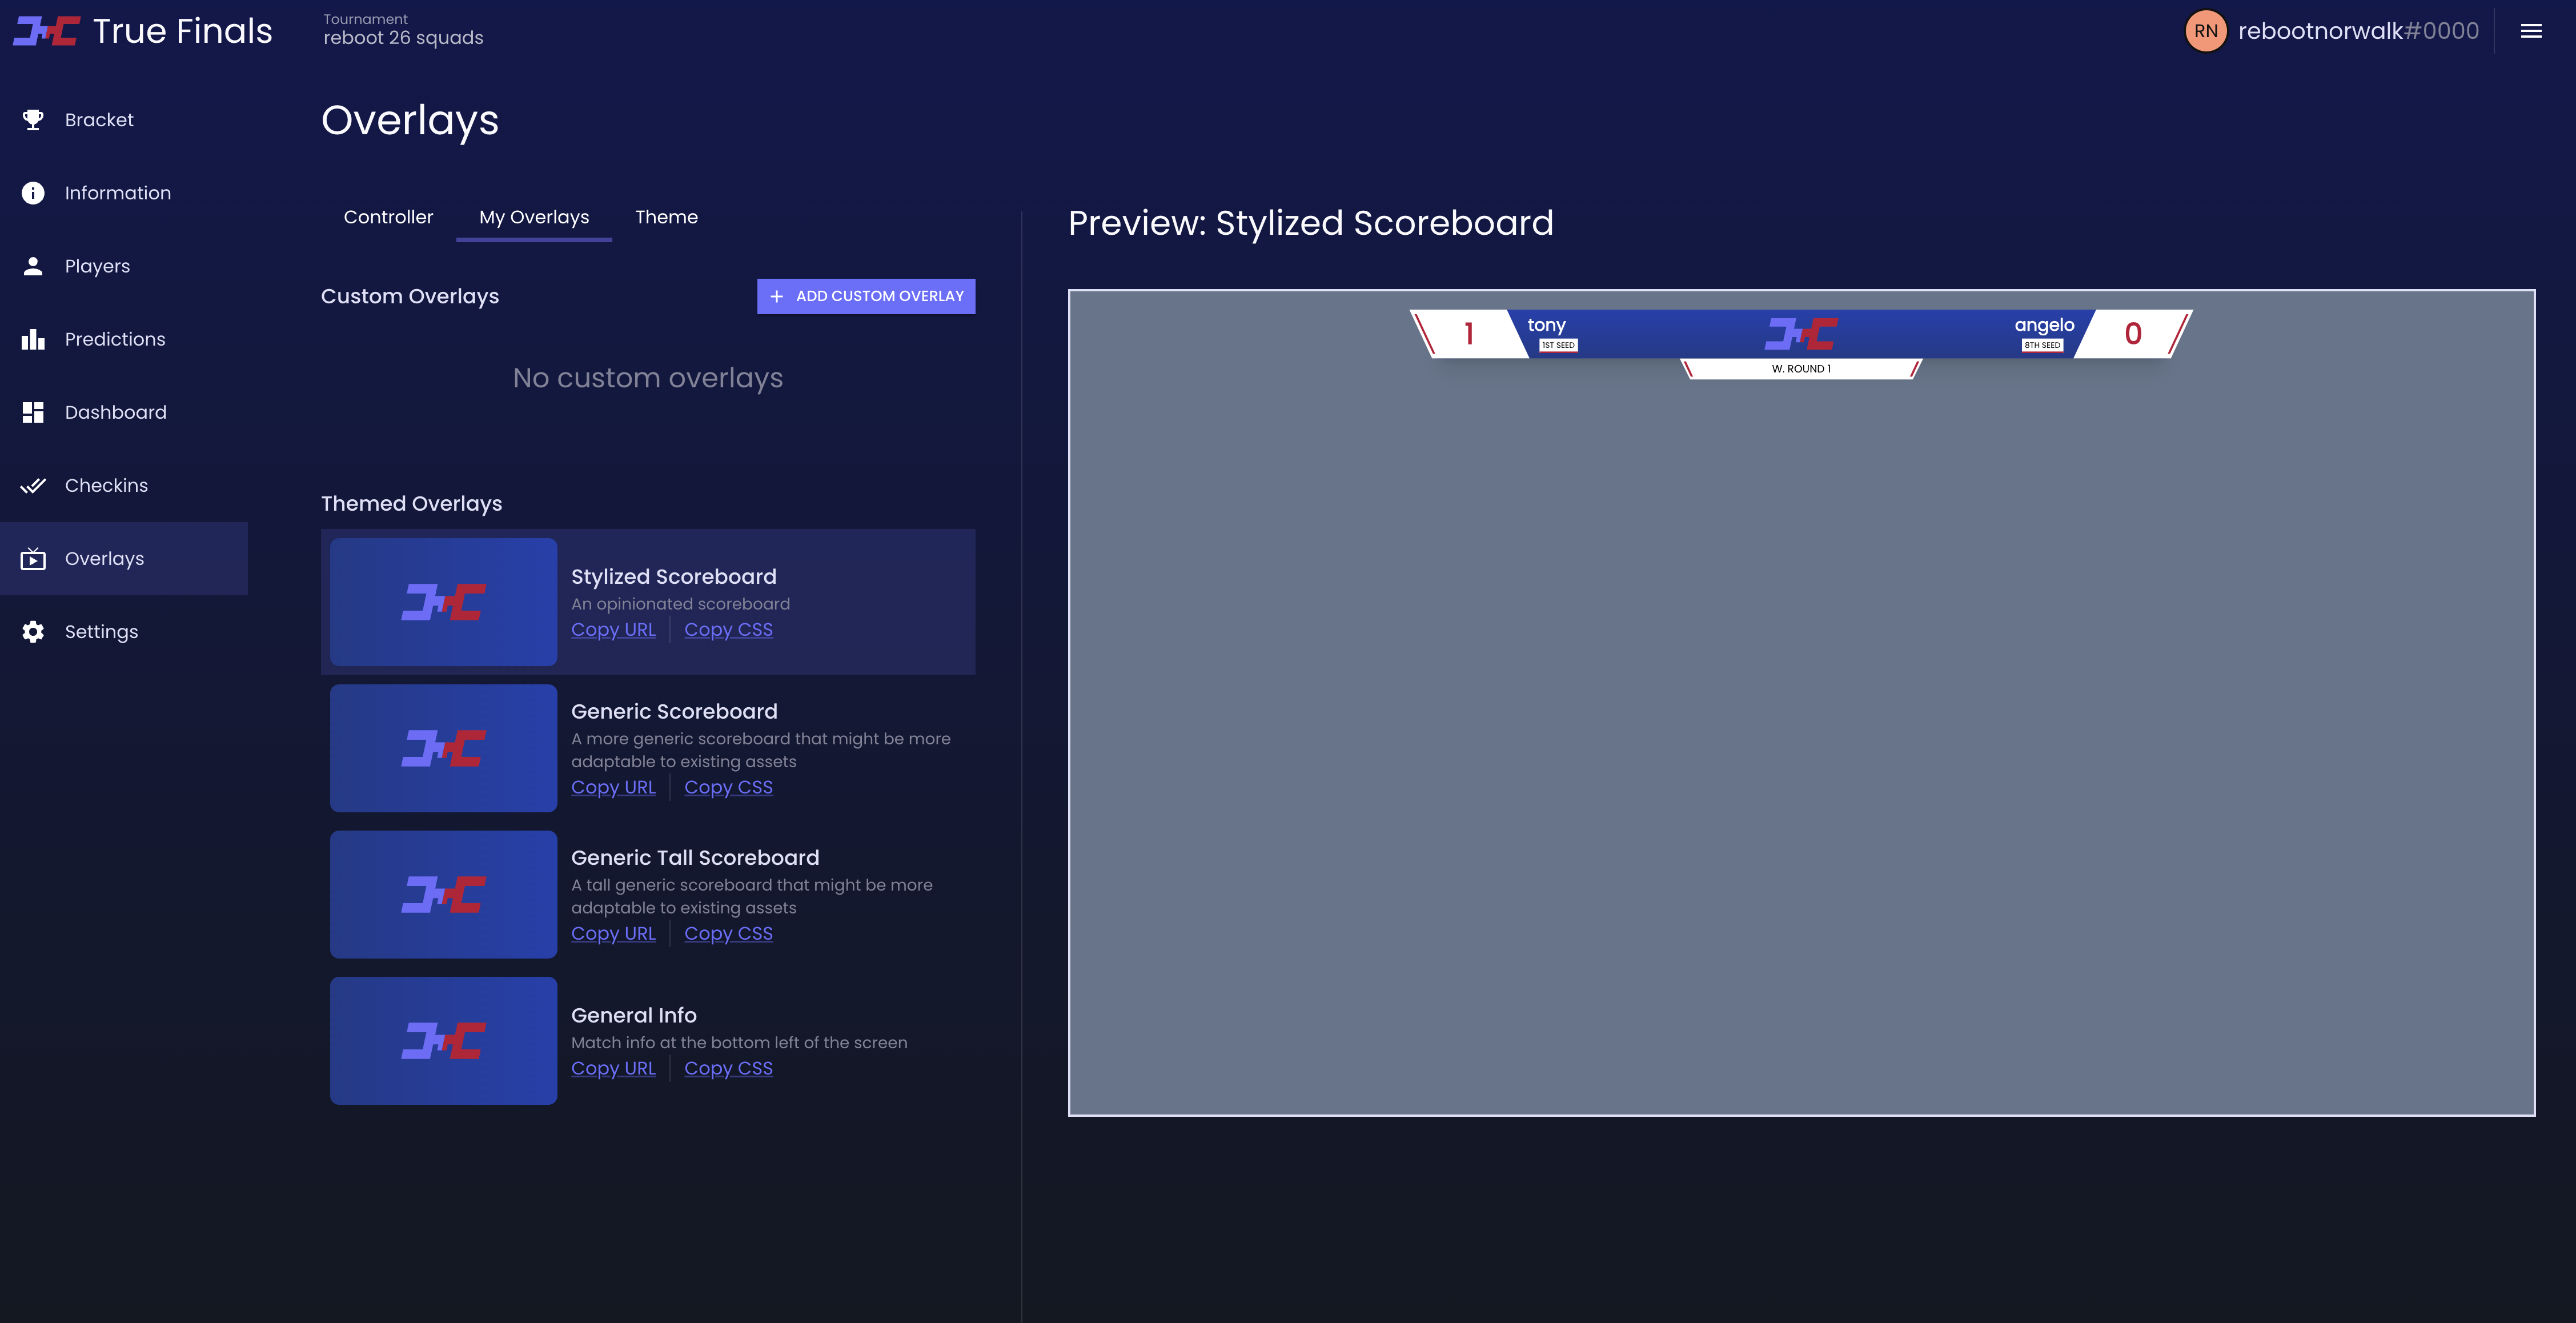This screenshot has height=1323, width=2576.
Task: Open the hamburger menu icon
Action: point(2531,31)
